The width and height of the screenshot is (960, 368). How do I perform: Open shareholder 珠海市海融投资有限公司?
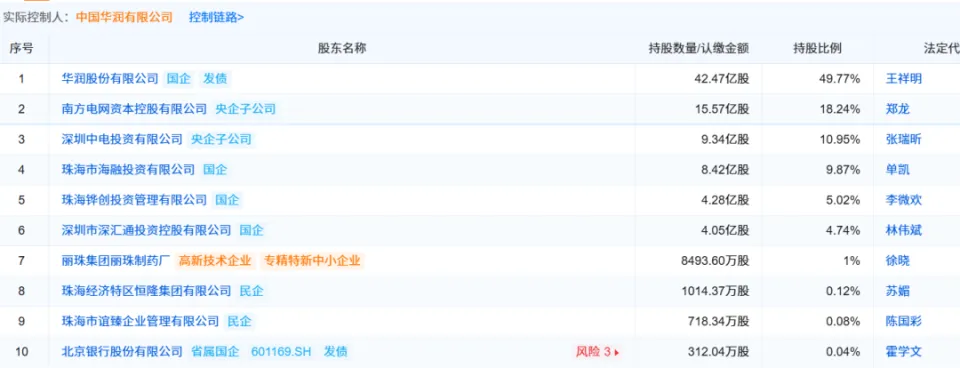pyautogui.click(x=129, y=170)
